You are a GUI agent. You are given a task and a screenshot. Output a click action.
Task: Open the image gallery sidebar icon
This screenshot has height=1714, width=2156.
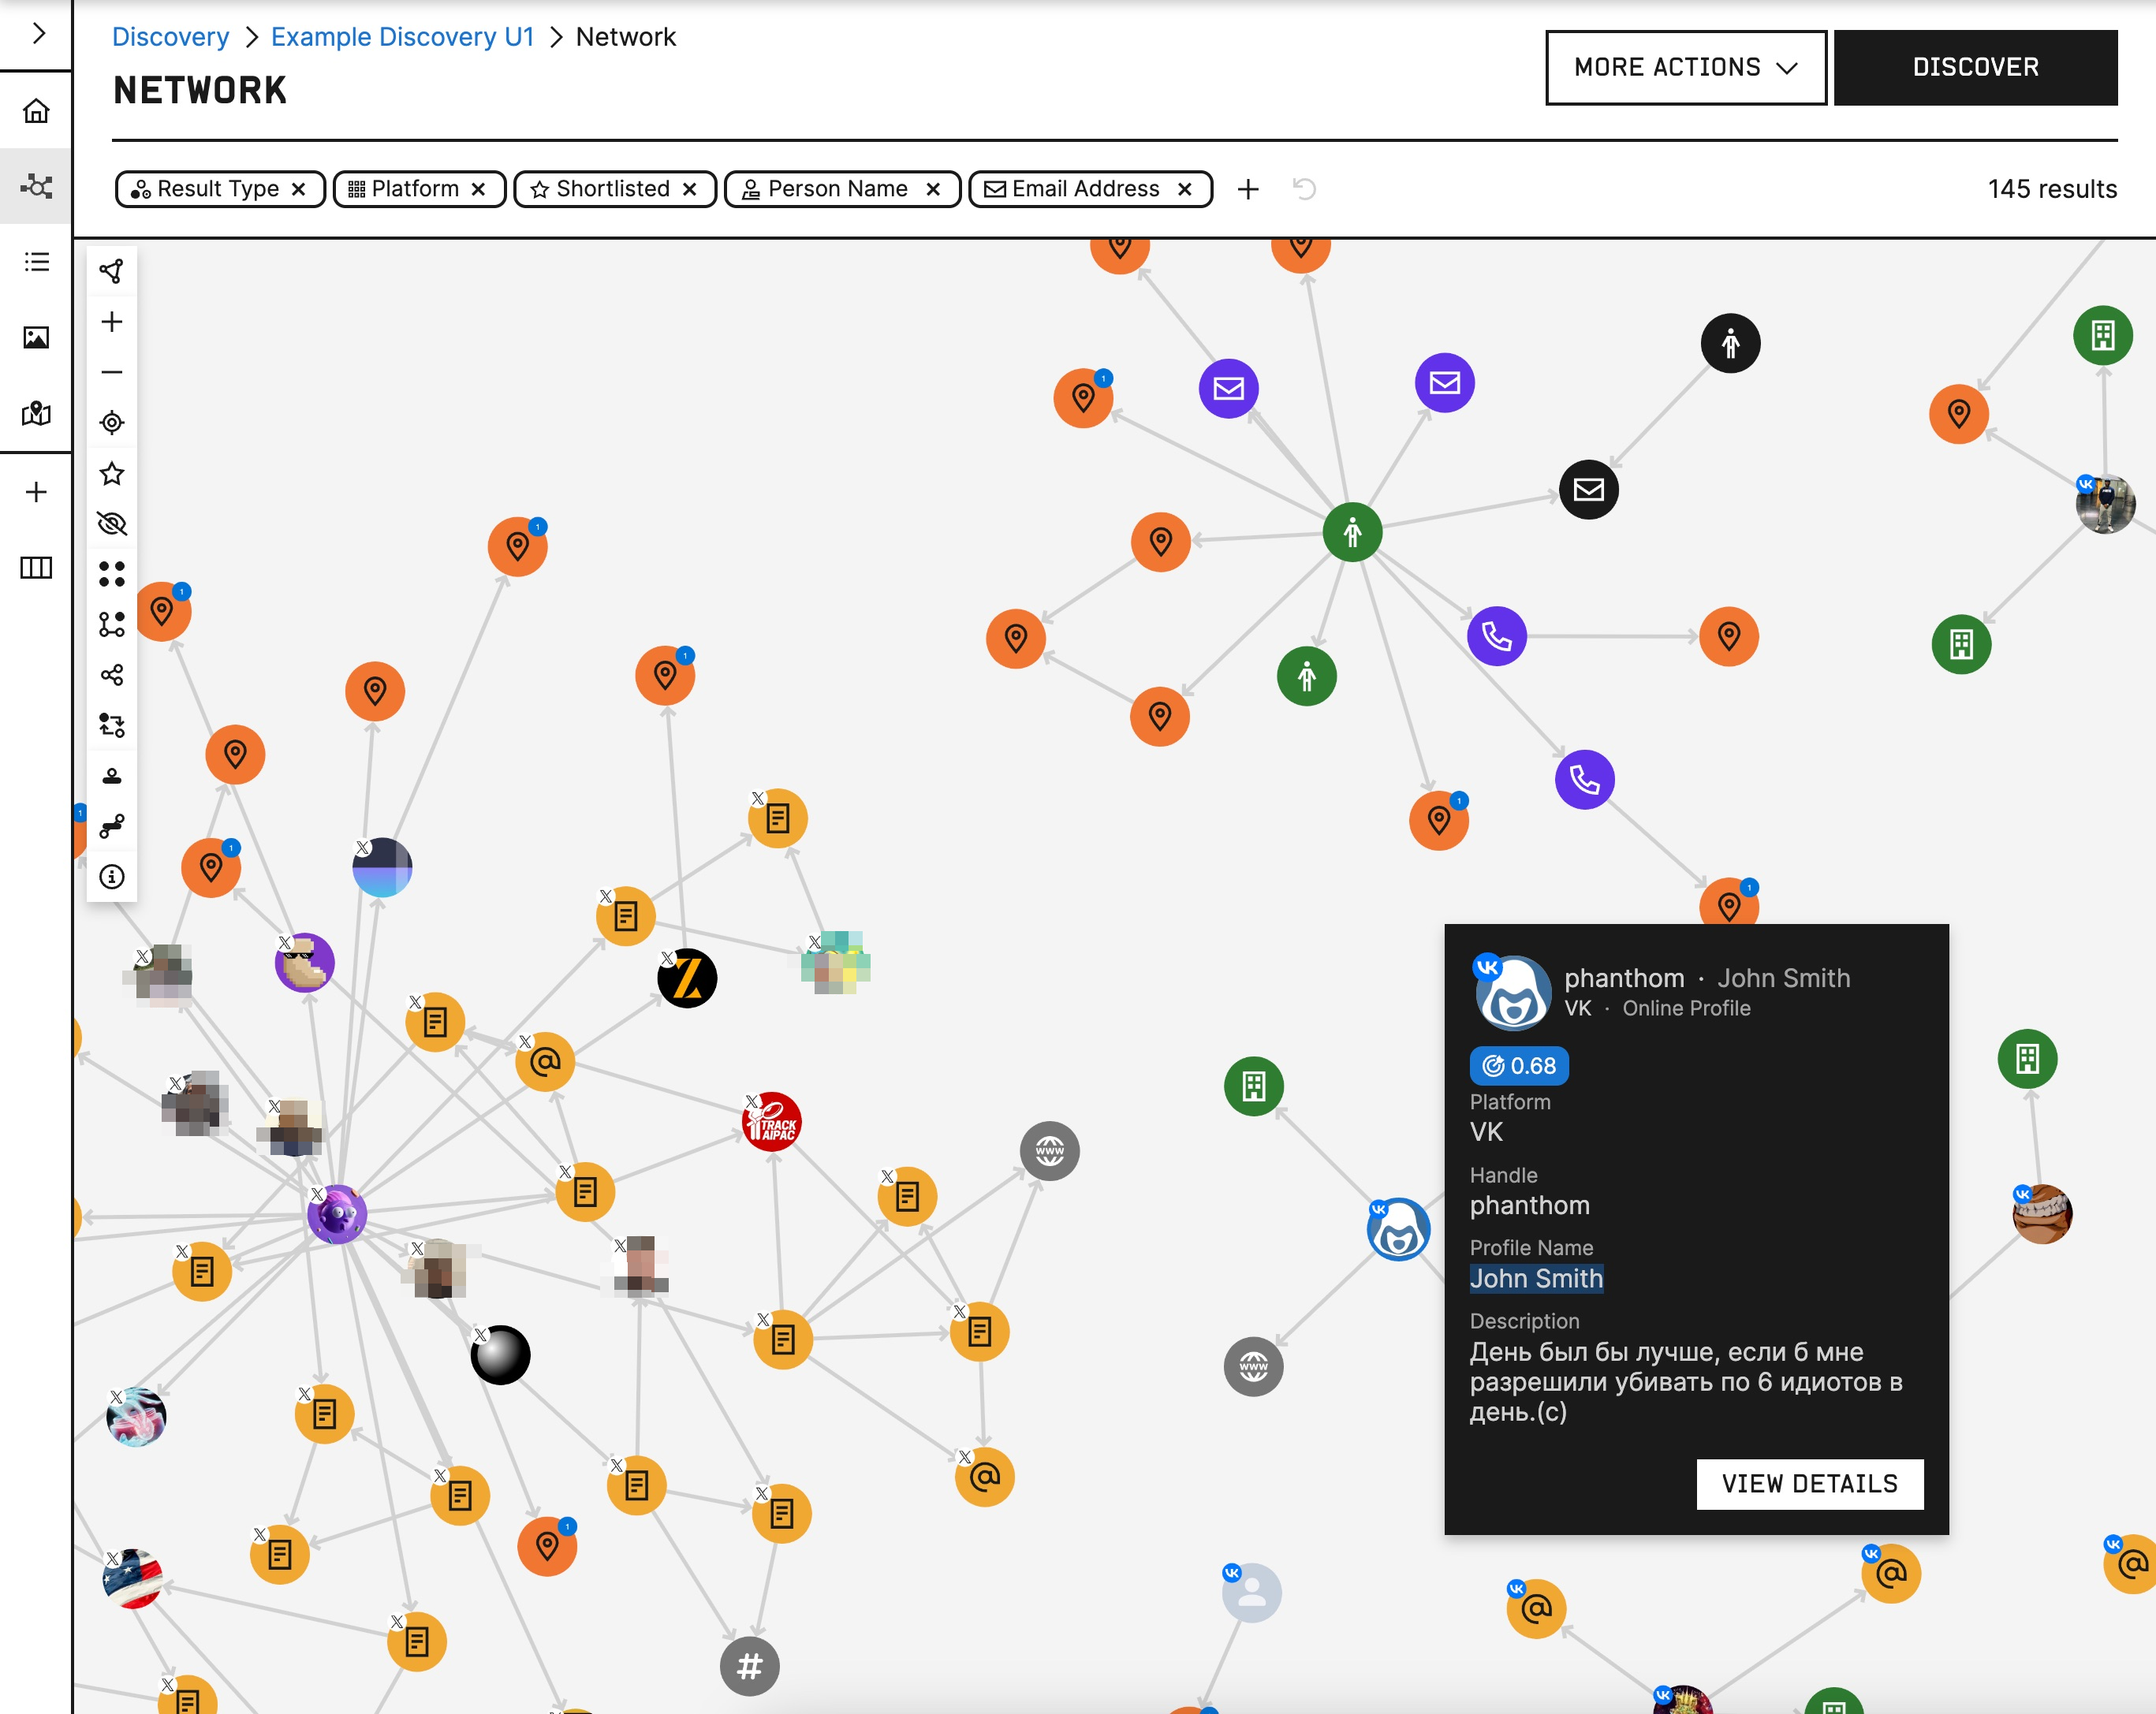click(x=36, y=337)
